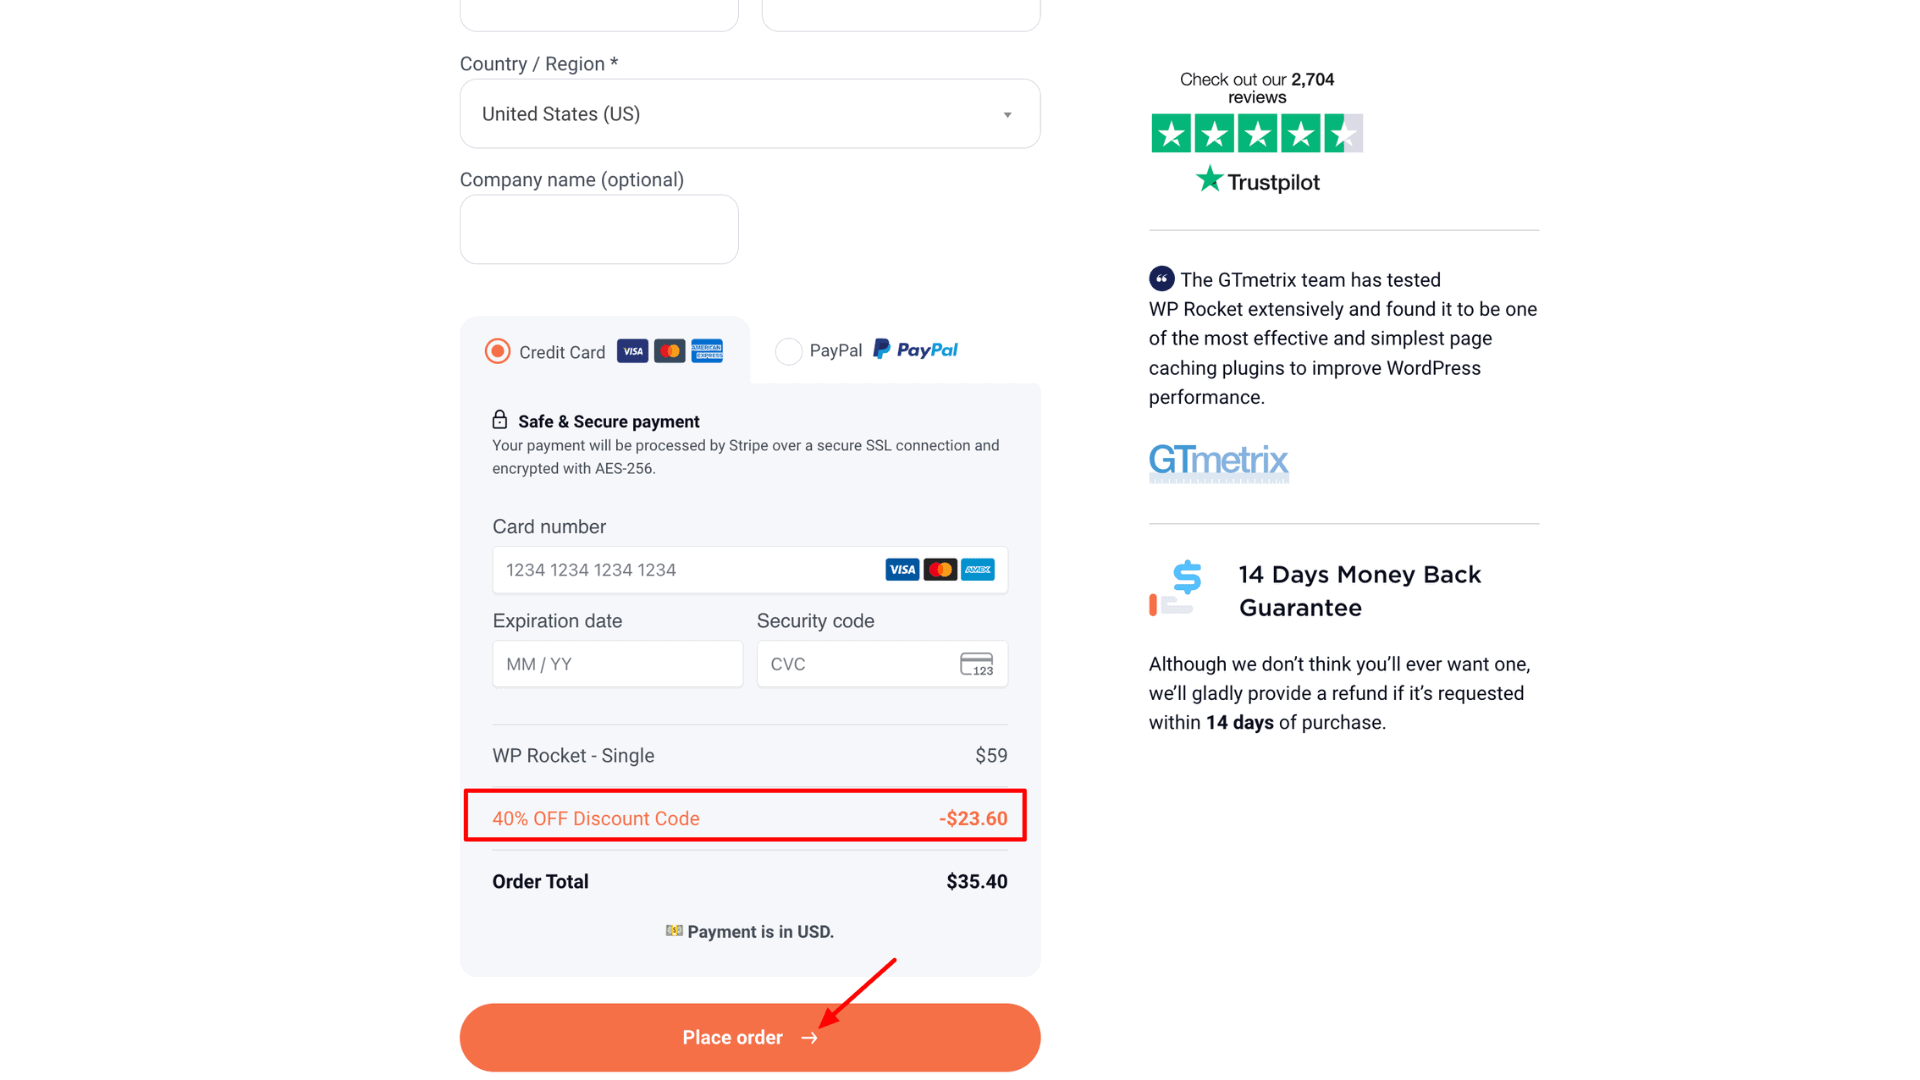Screen dimensions: 1920x1080
Task: Select the PayPal radio button
Action: [788, 351]
